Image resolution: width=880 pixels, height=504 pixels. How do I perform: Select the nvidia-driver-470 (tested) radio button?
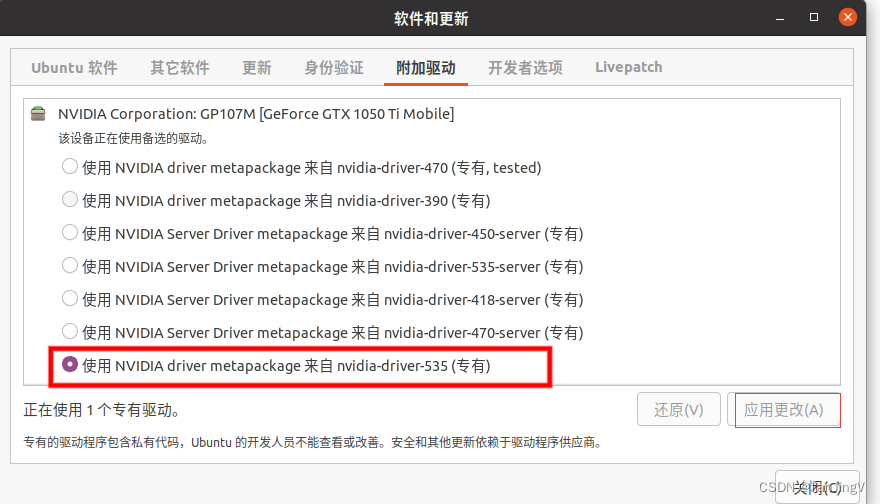(70, 167)
